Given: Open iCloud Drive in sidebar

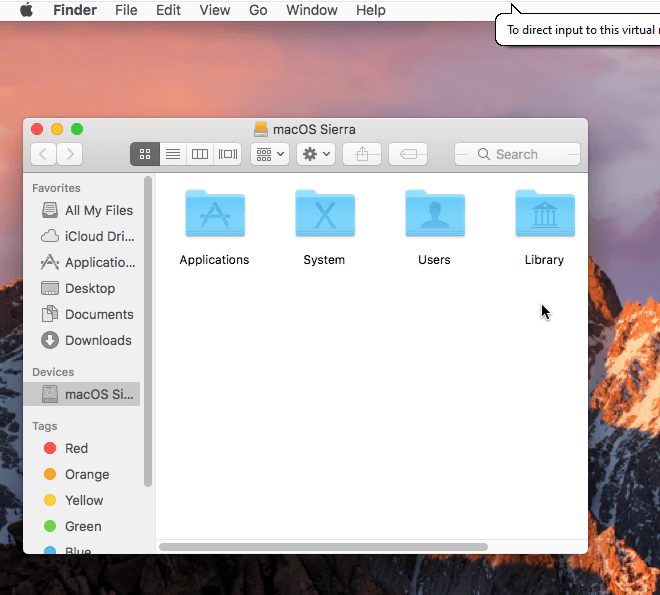Looking at the screenshot, I should click(82, 236).
